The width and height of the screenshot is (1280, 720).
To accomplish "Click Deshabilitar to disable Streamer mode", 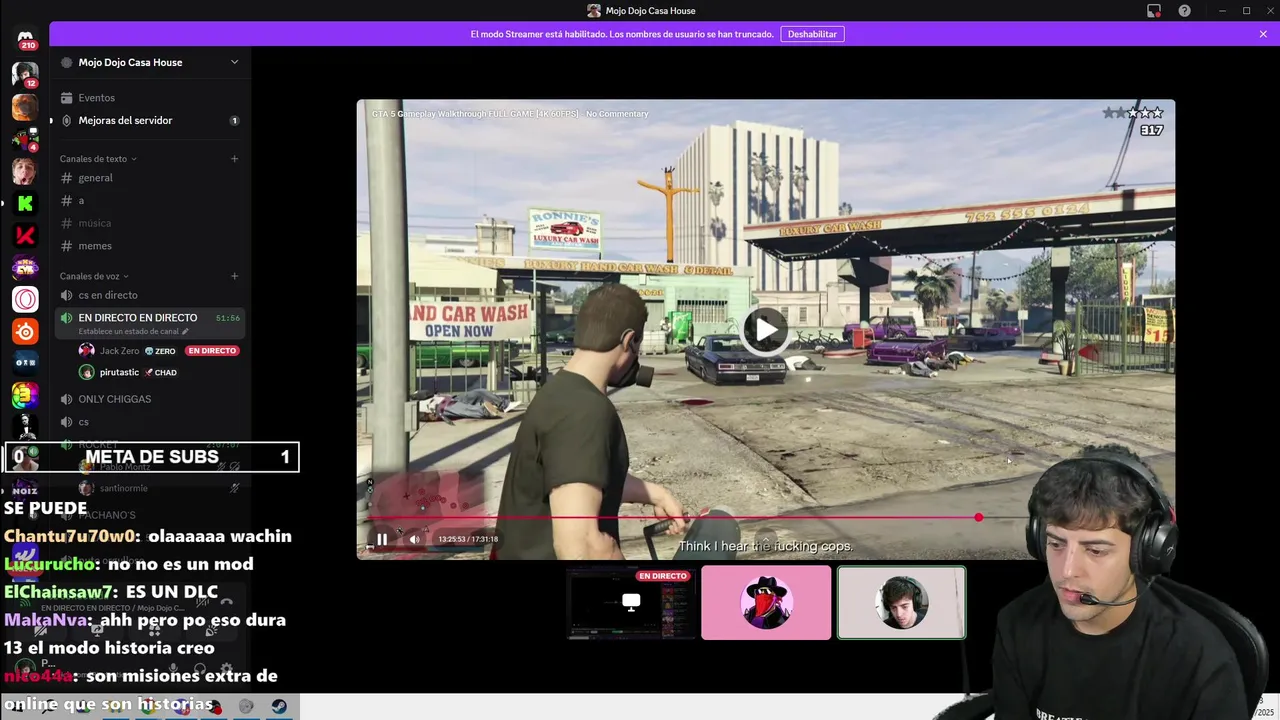I will [x=812, y=34].
